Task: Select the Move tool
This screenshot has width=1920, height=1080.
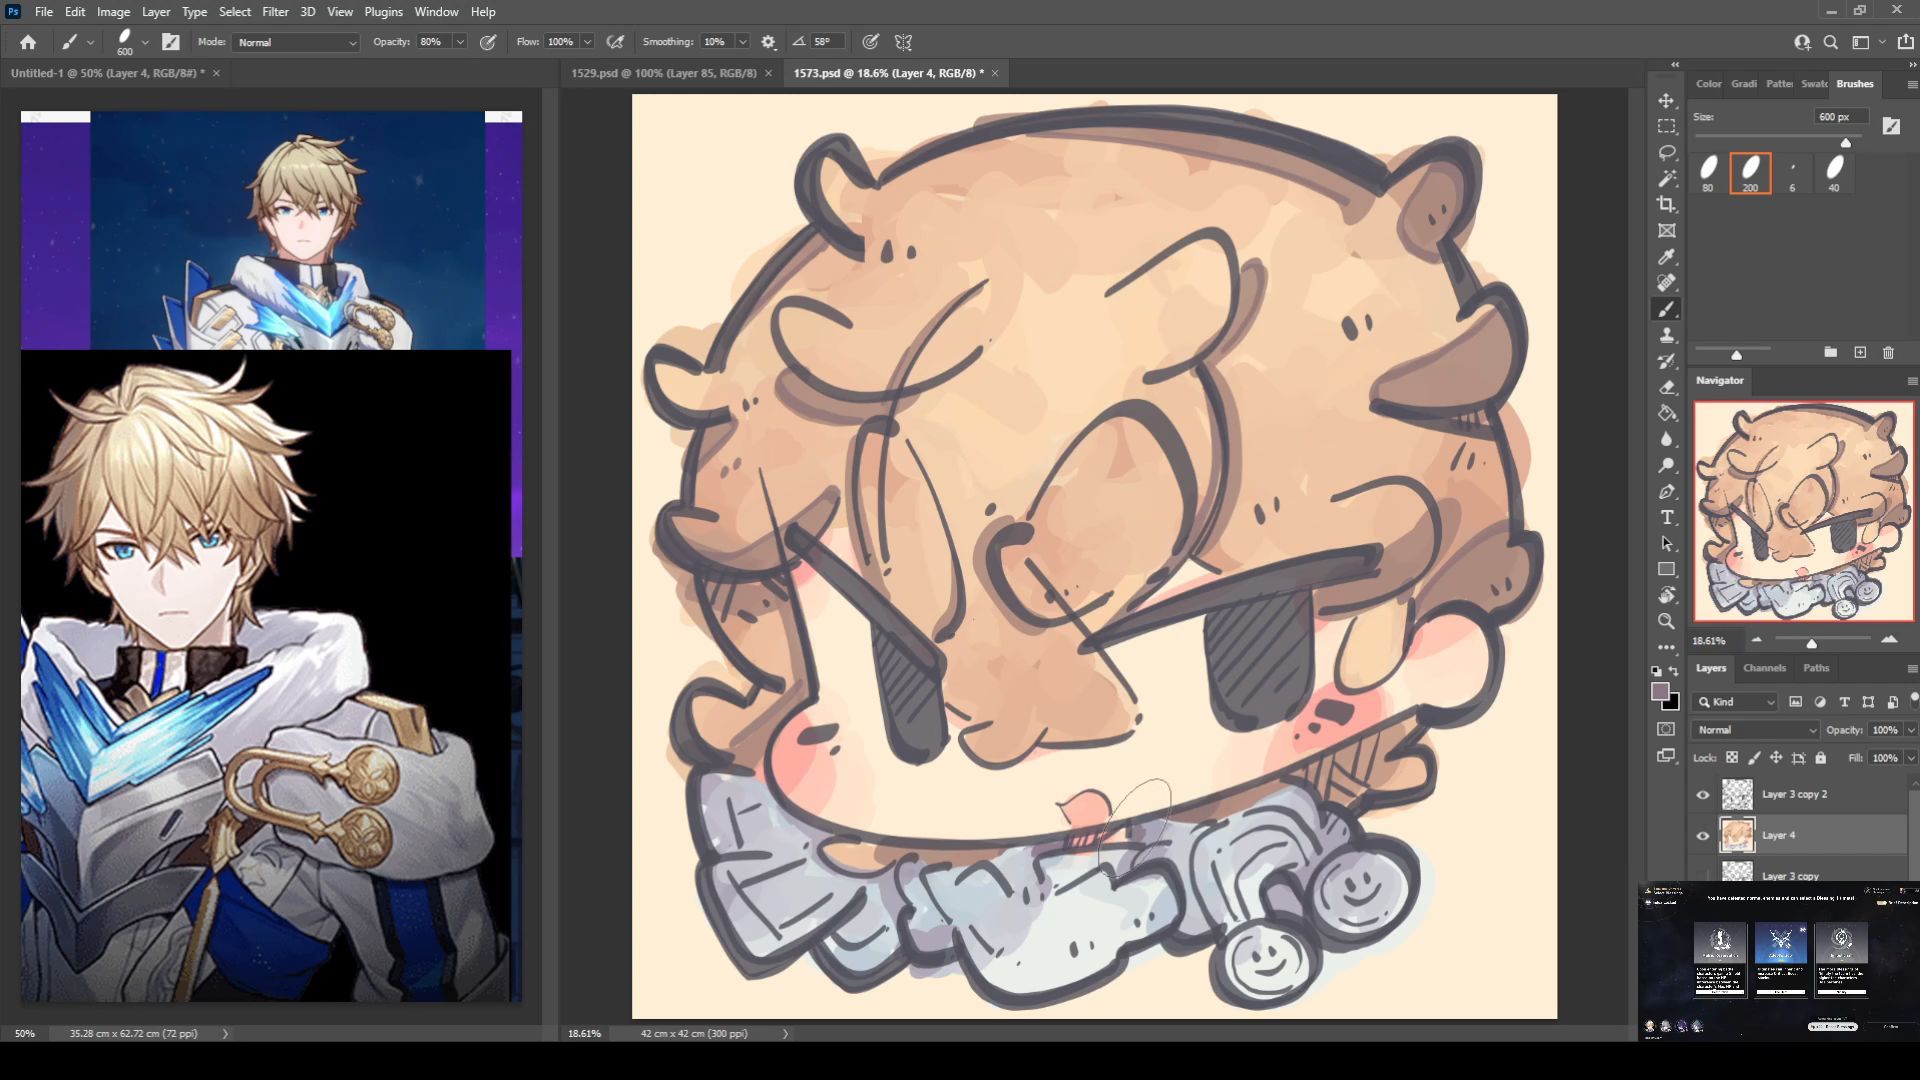Action: click(x=1666, y=101)
